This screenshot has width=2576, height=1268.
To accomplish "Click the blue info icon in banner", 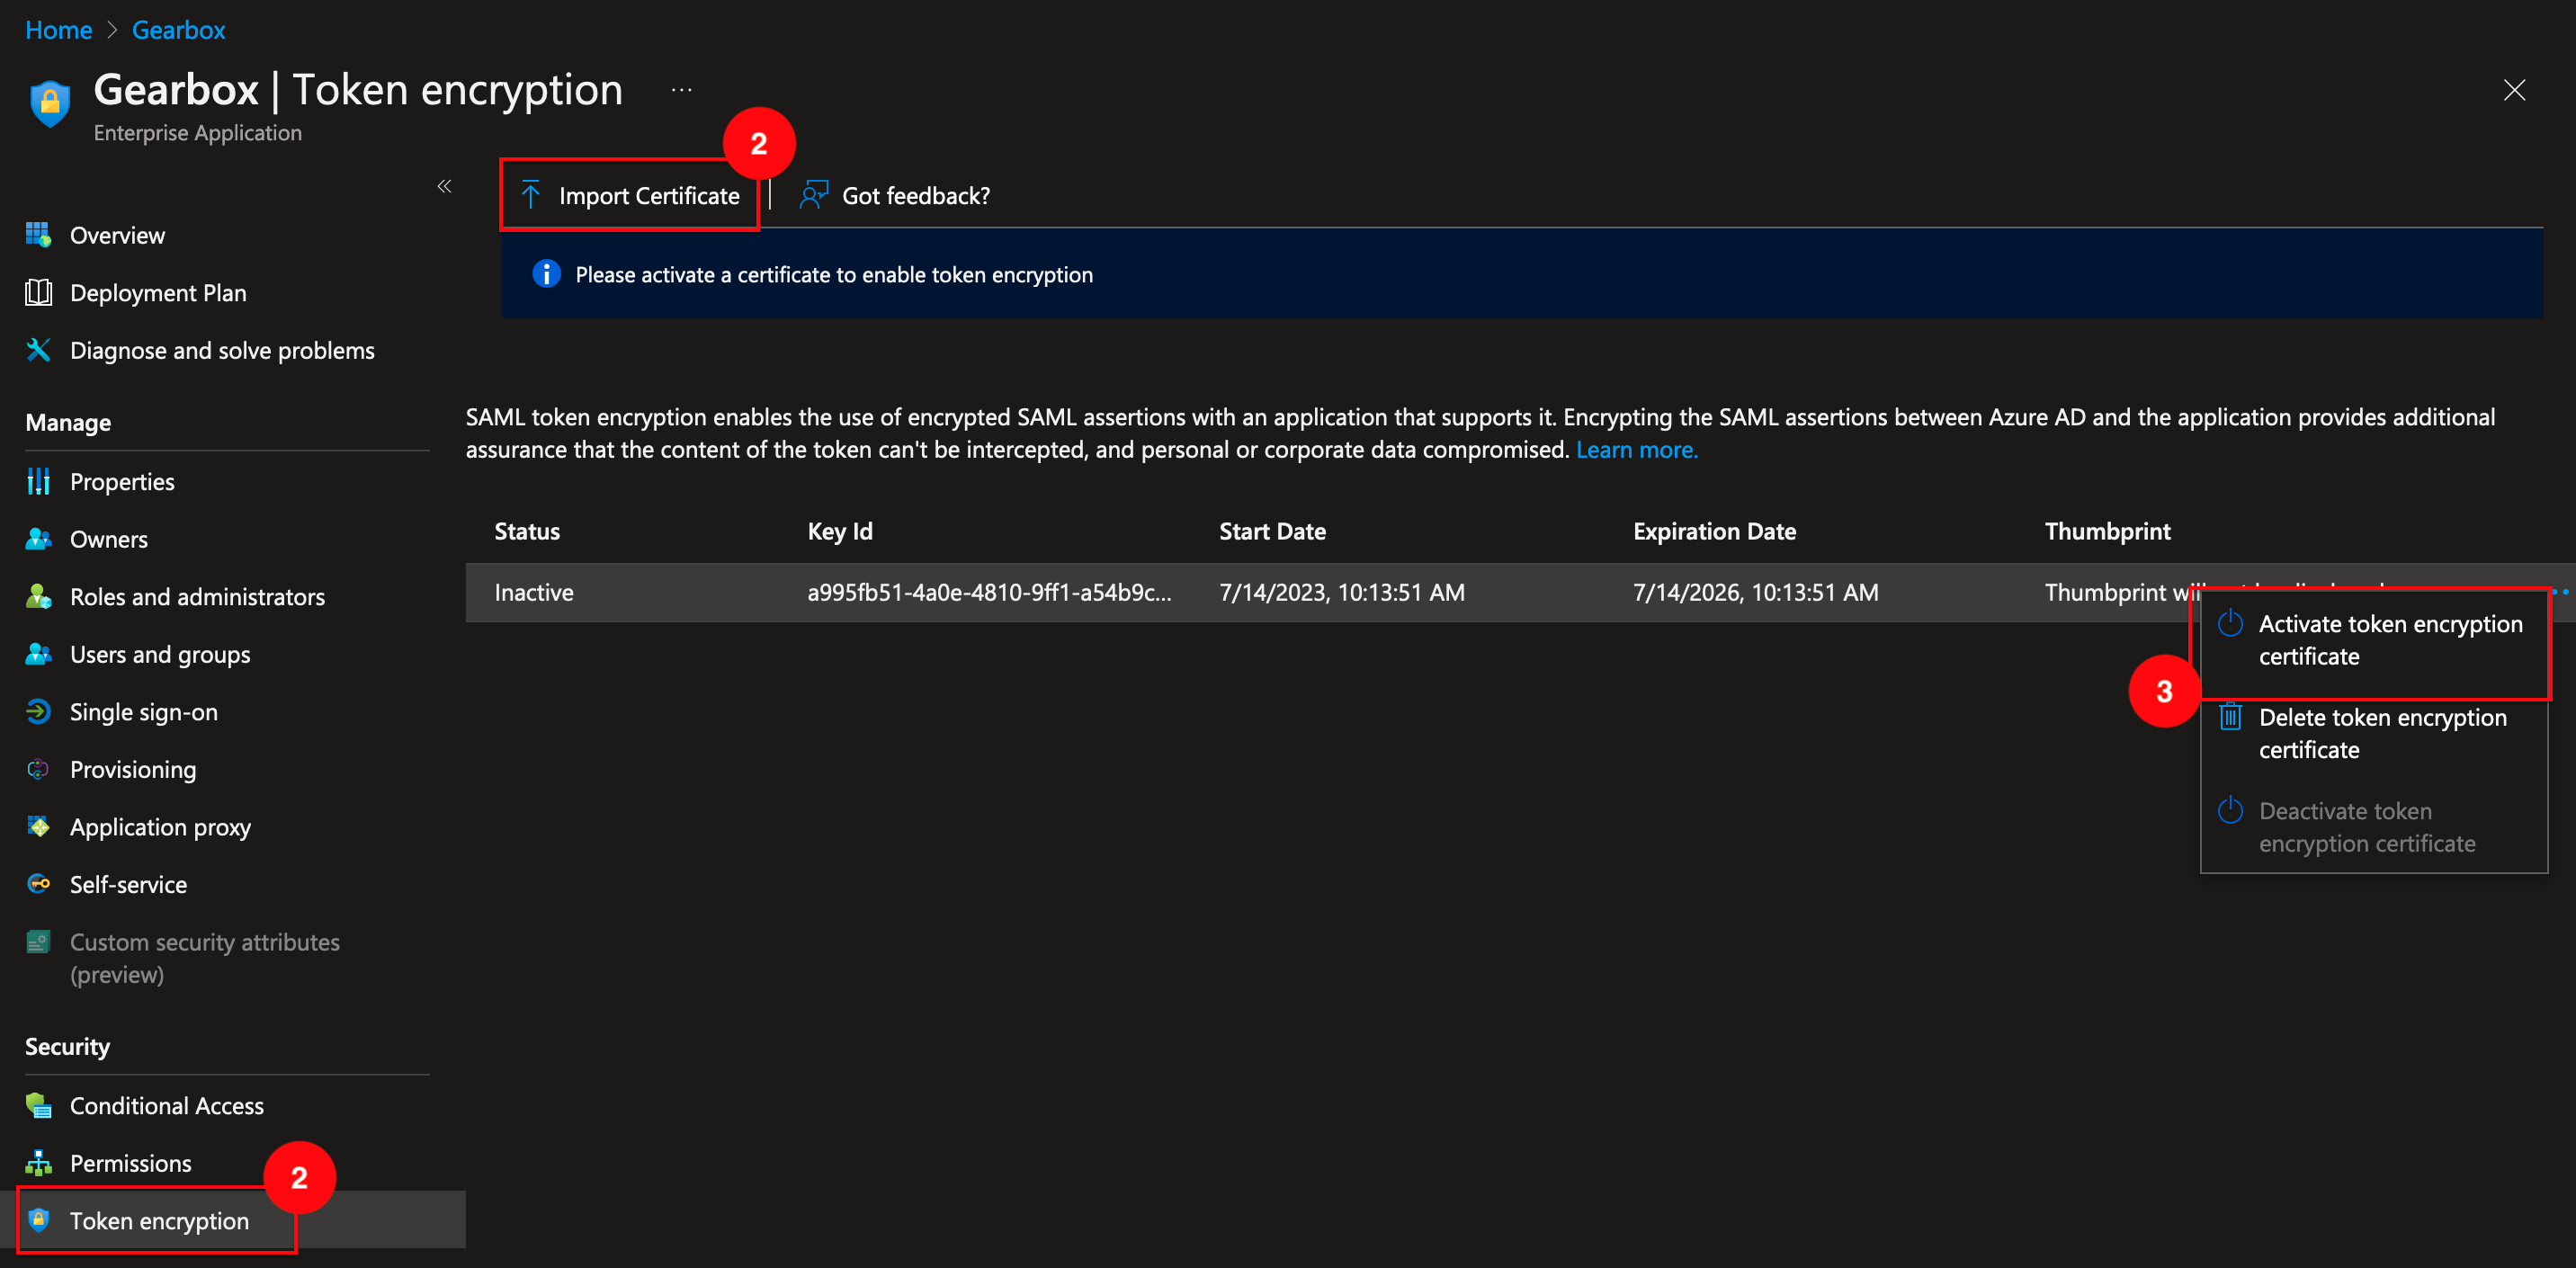I will pyautogui.click(x=546, y=274).
